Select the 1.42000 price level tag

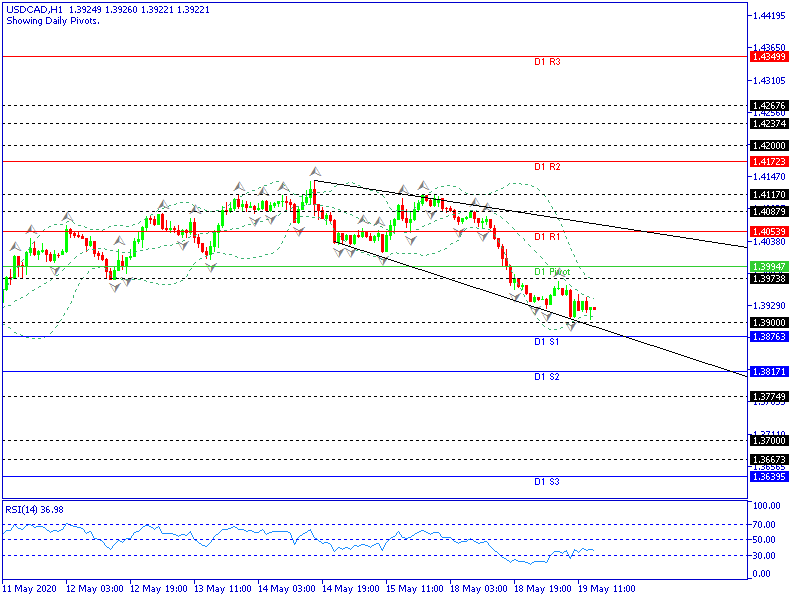[x=768, y=145]
